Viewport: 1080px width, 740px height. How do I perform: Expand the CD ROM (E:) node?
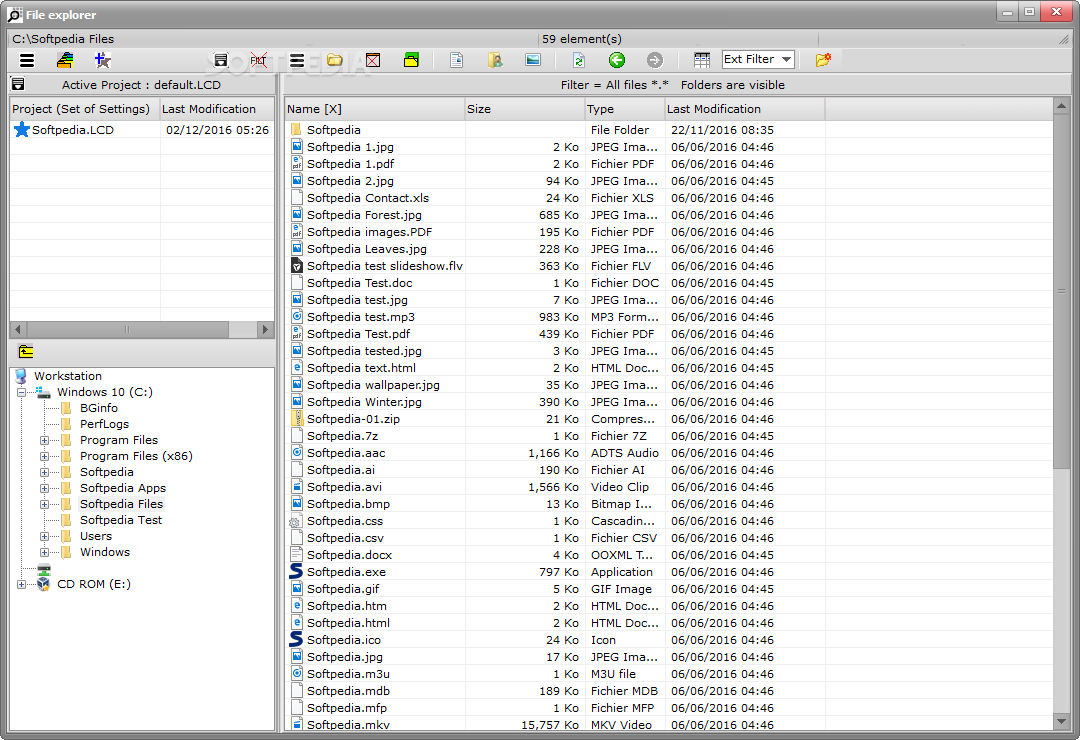pyautogui.click(x=21, y=584)
